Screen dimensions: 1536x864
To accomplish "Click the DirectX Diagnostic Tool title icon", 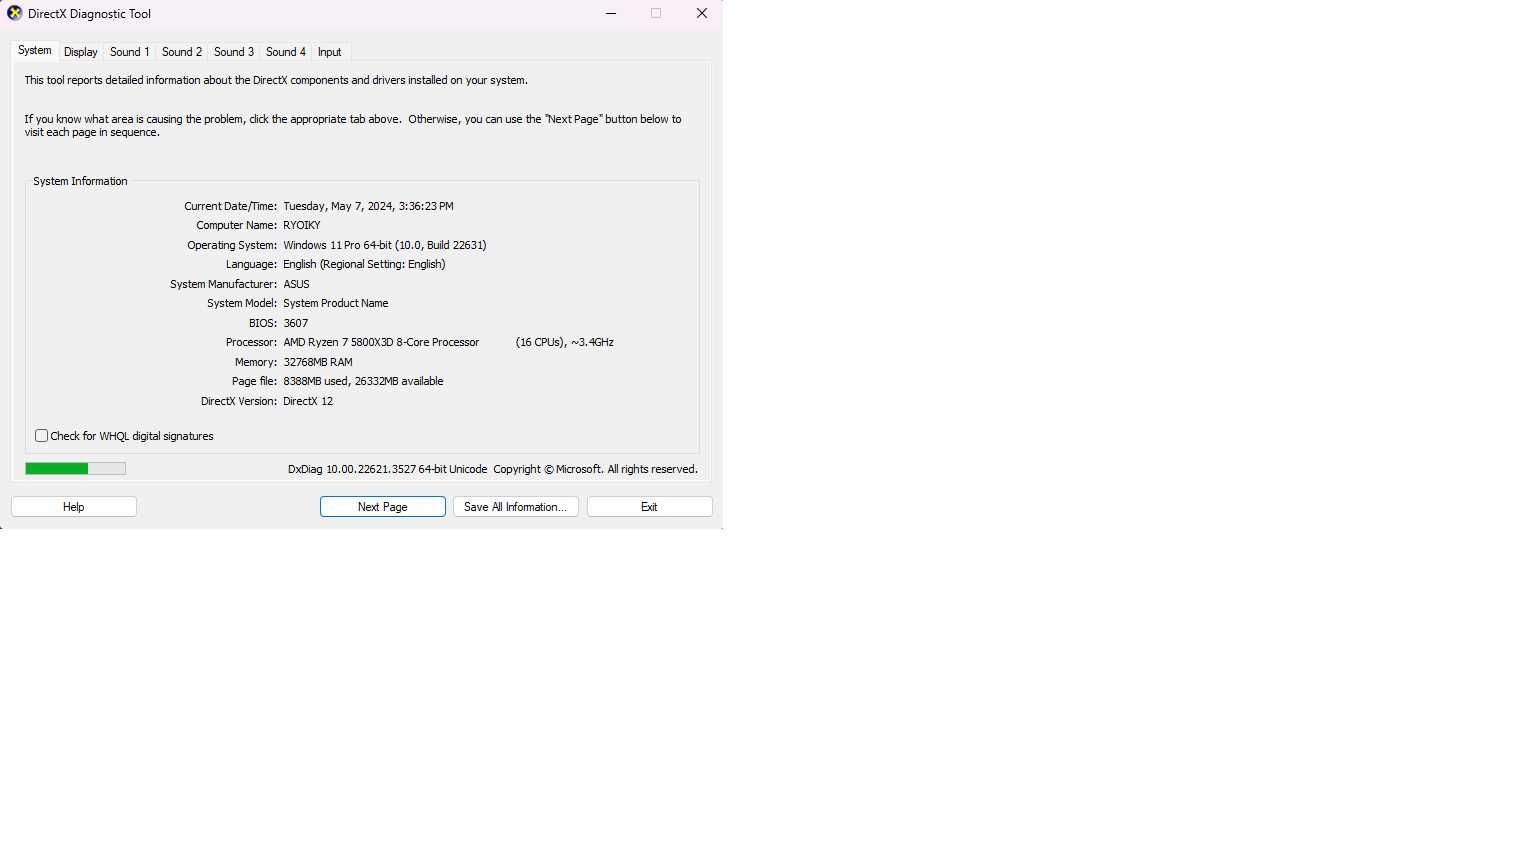I will tap(14, 14).
